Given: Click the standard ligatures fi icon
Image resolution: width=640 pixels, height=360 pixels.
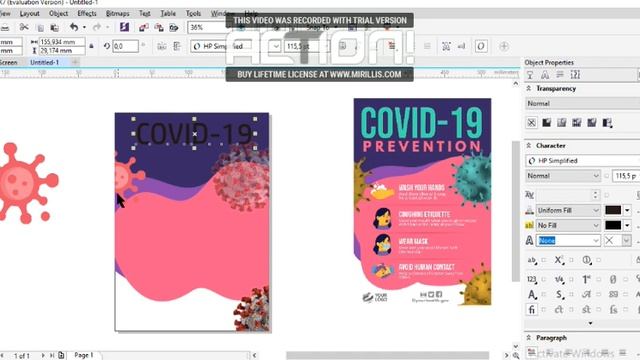Looking at the screenshot, I should 531,310.
